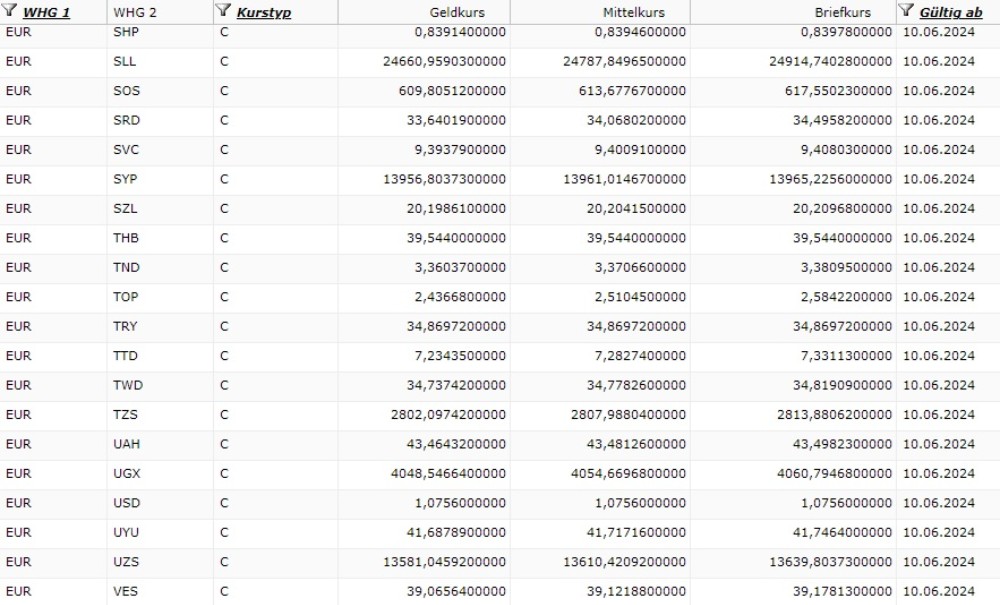Click Mittelkurs value 13610,4209200000

tap(624, 562)
